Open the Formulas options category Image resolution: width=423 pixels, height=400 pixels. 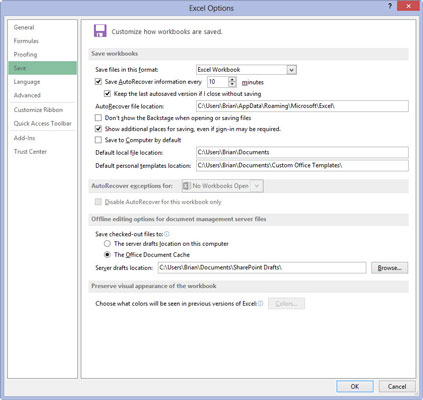pos(42,41)
